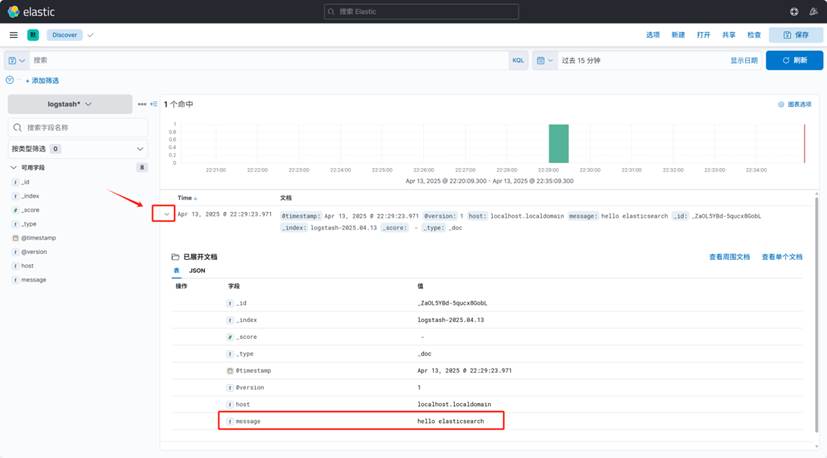Click the results vertical scrollbar

pos(817,314)
